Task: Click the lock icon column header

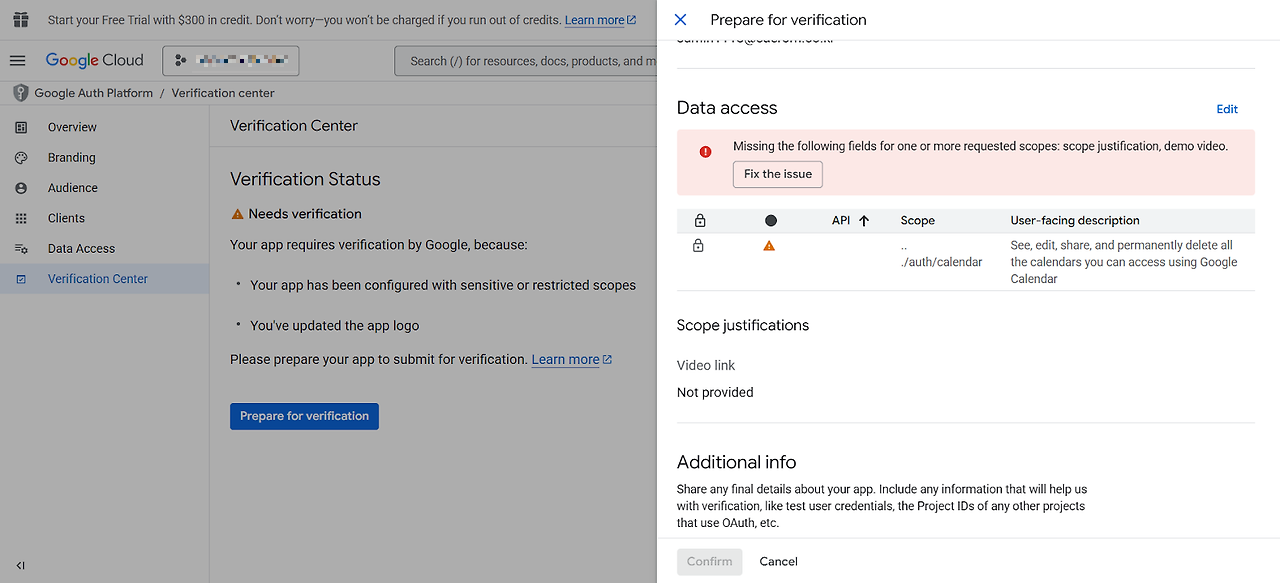Action: (x=700, y=221)
